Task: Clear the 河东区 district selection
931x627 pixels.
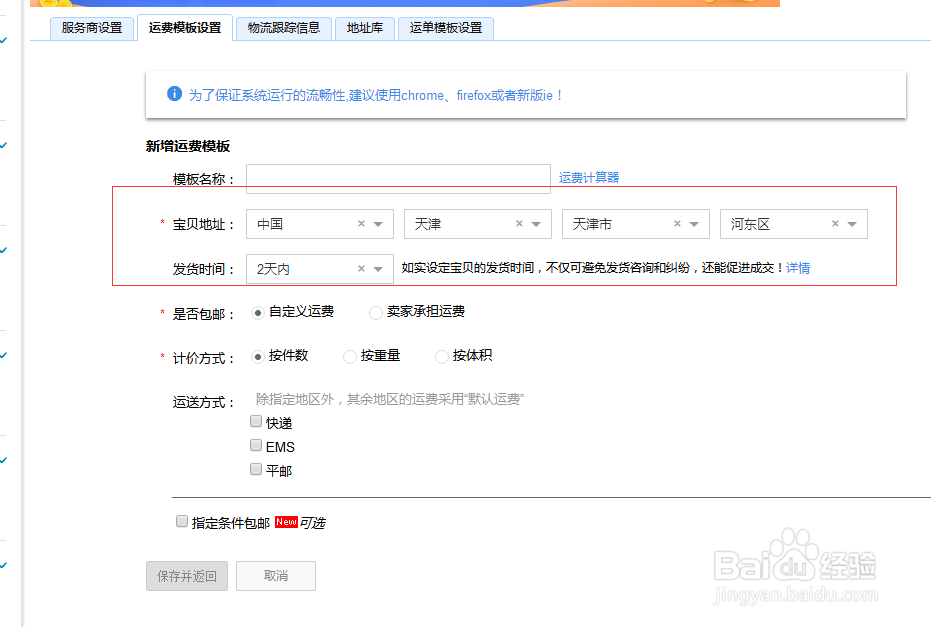Action: 835,224
